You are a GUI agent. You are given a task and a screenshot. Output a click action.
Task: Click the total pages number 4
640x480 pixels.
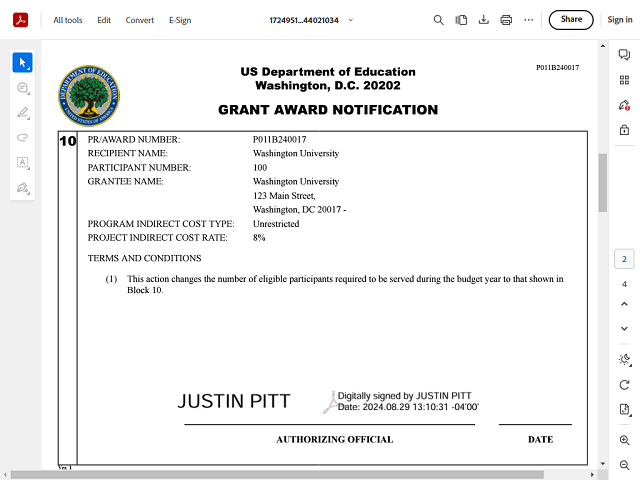click(x=624, y=284)
